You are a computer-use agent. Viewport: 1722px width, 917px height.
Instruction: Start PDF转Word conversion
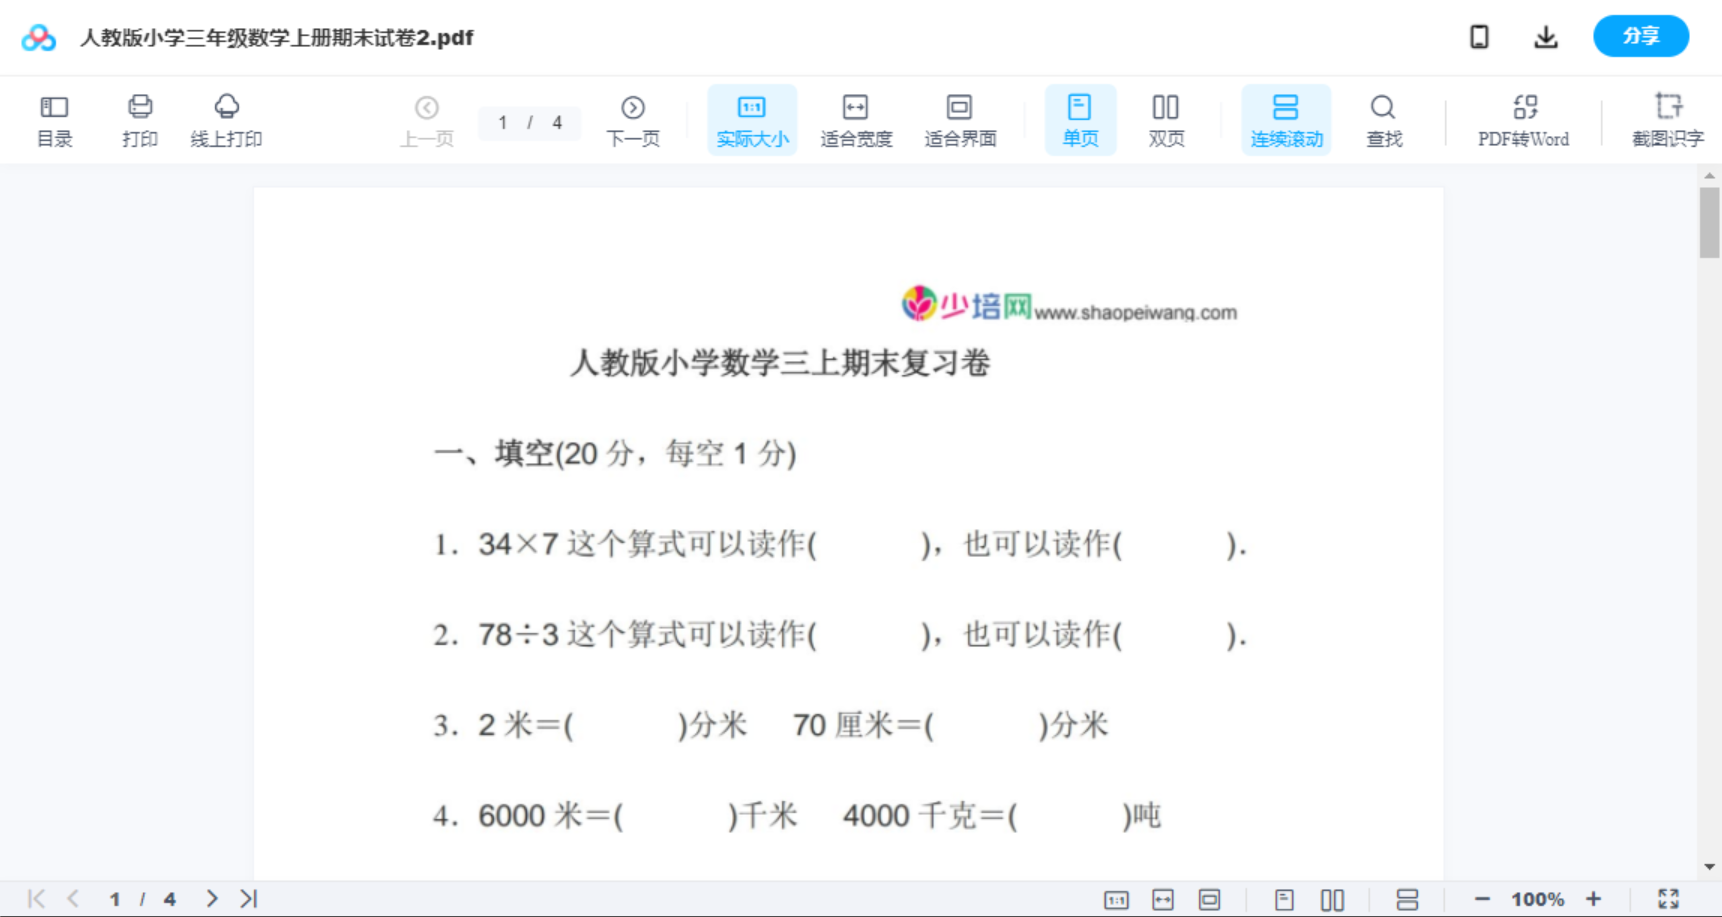(1523, 120)
